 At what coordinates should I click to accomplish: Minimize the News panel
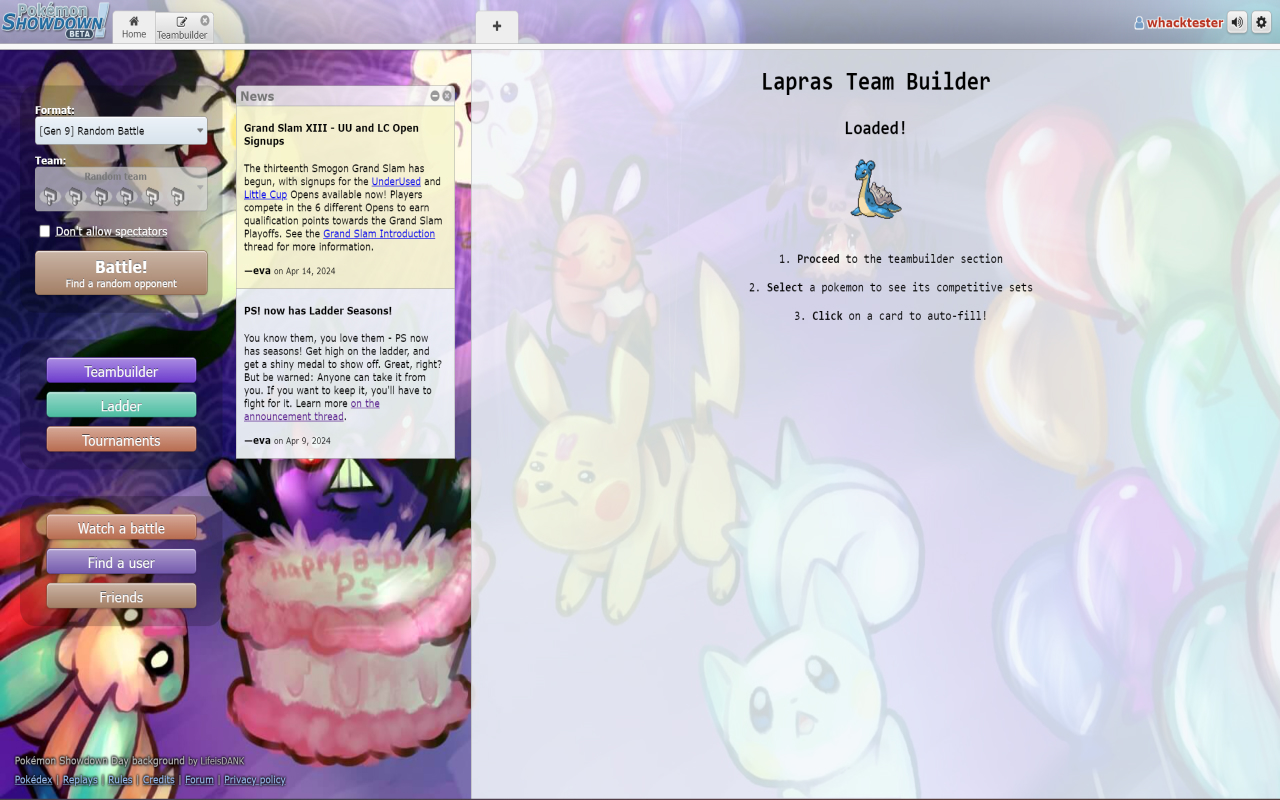click(x=436, y=95)
